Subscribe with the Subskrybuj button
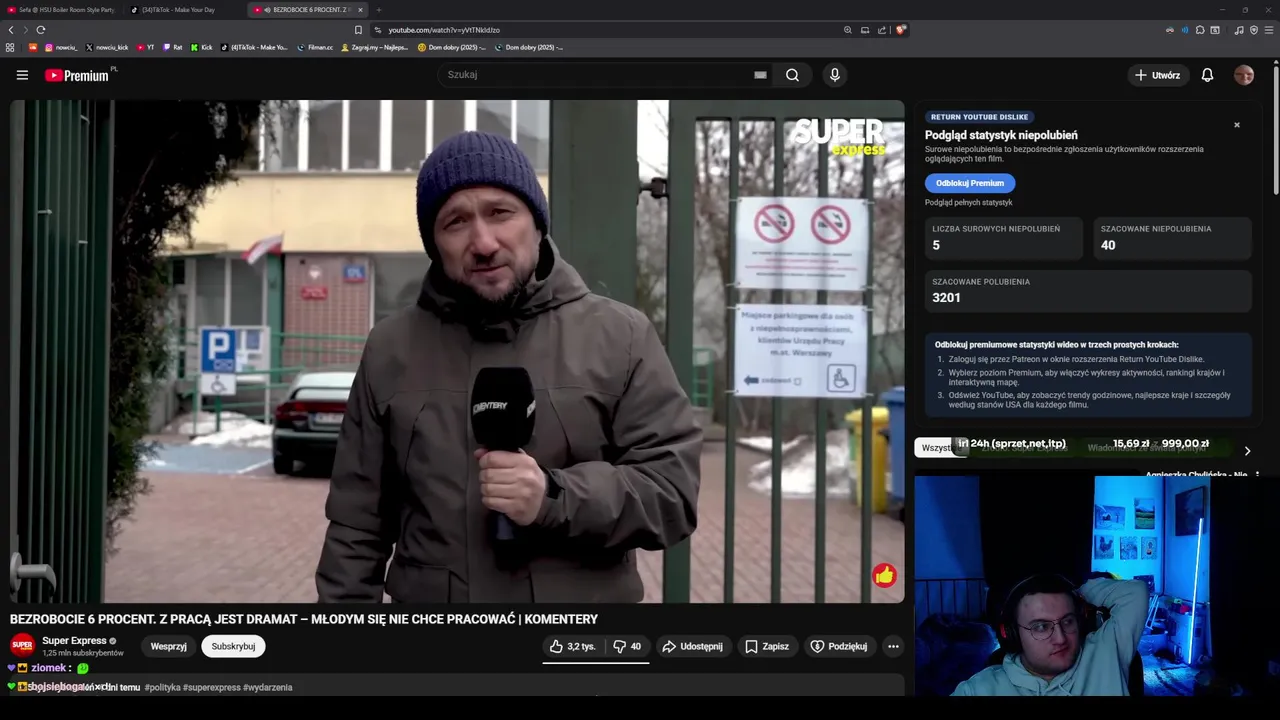Screen dimensions: 1280x720 pyautogui.click(x=233, y=646)
